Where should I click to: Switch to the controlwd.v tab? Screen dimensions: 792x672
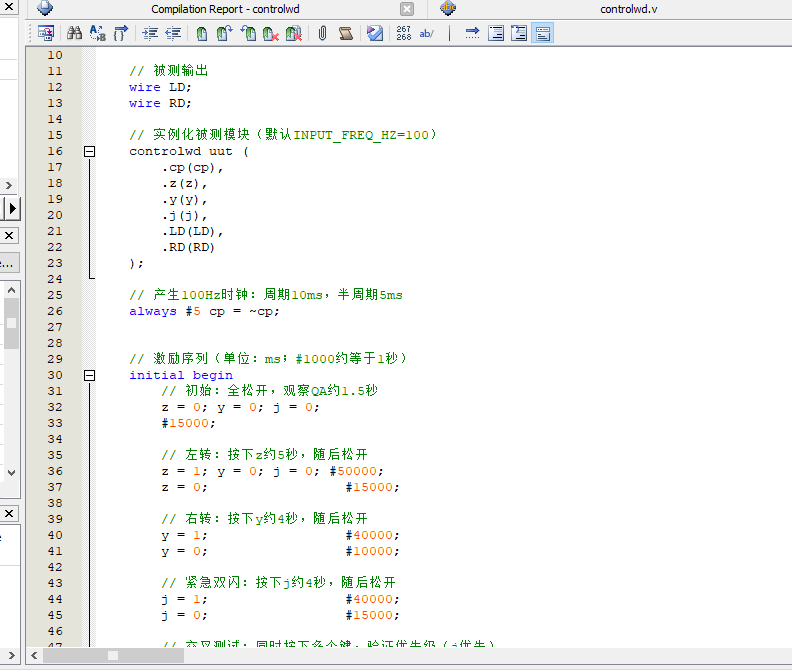point(628,9)
